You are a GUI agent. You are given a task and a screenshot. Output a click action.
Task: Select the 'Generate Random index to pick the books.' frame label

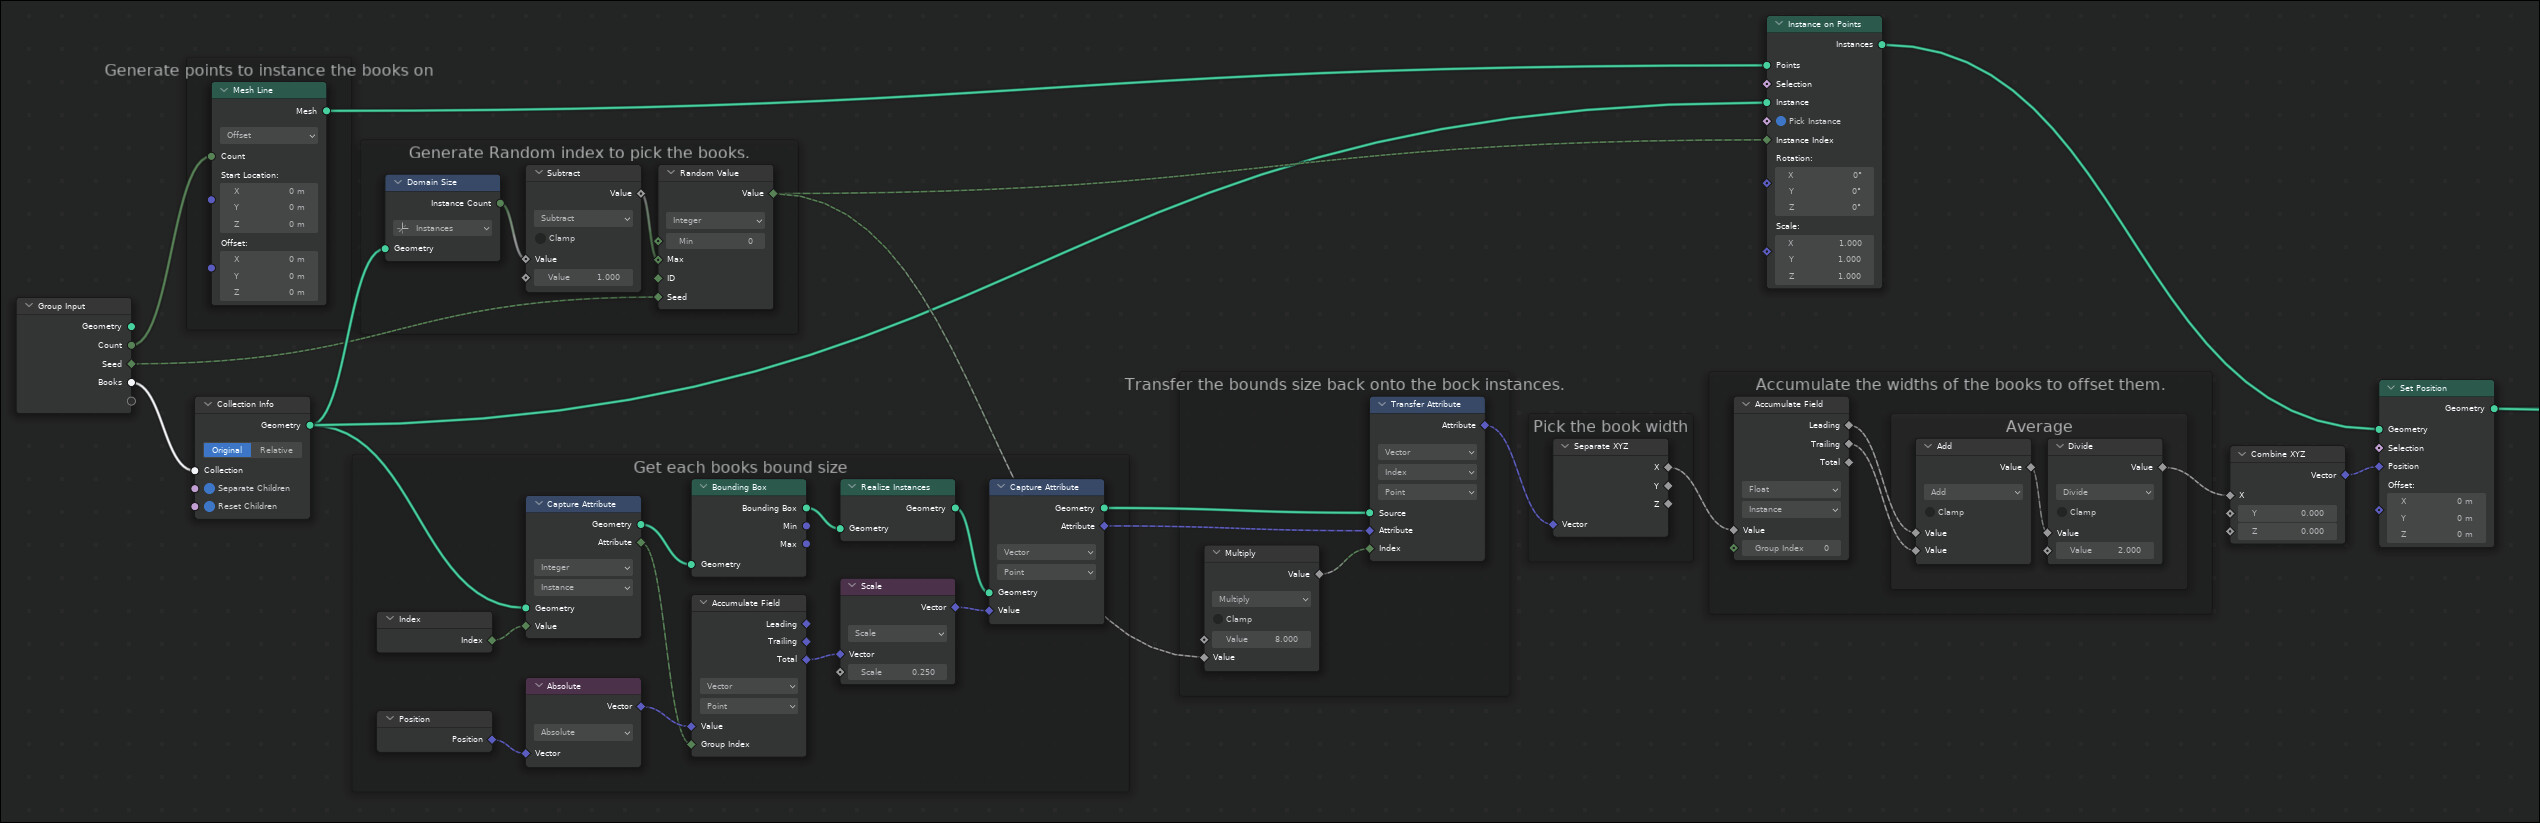(579, 153)
